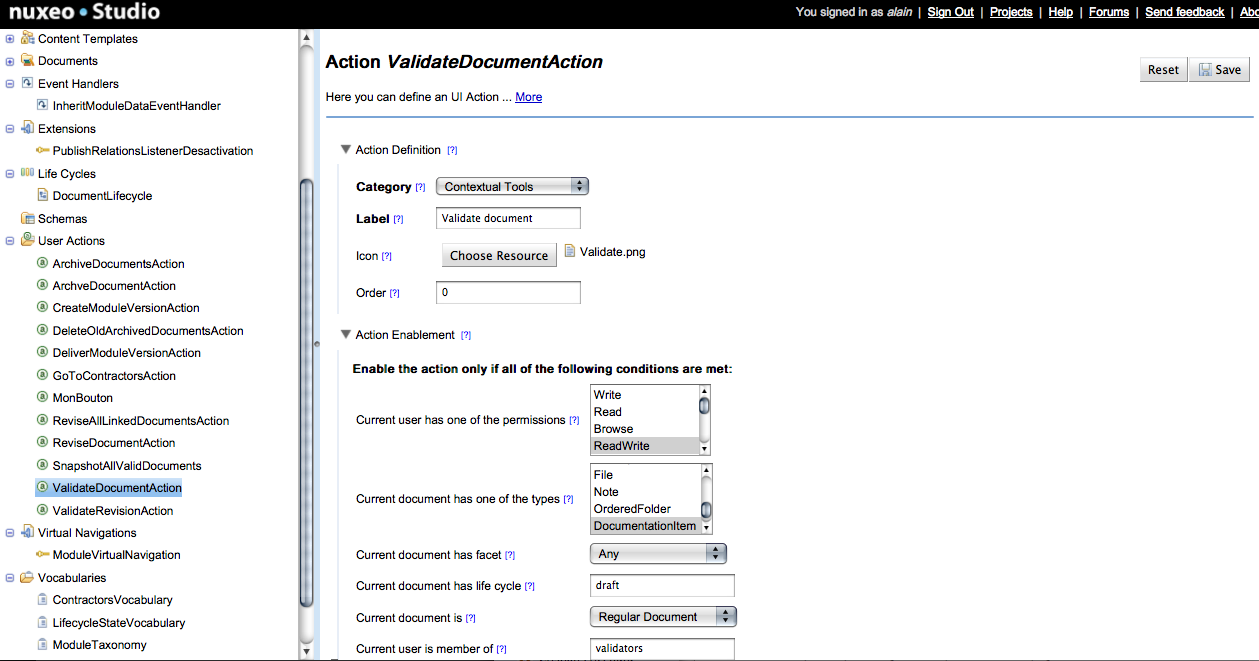Click the Vocabularies folder icon
Image resolution: width=1259 pixels, height=661 pixels.
(x=28, y=577)
